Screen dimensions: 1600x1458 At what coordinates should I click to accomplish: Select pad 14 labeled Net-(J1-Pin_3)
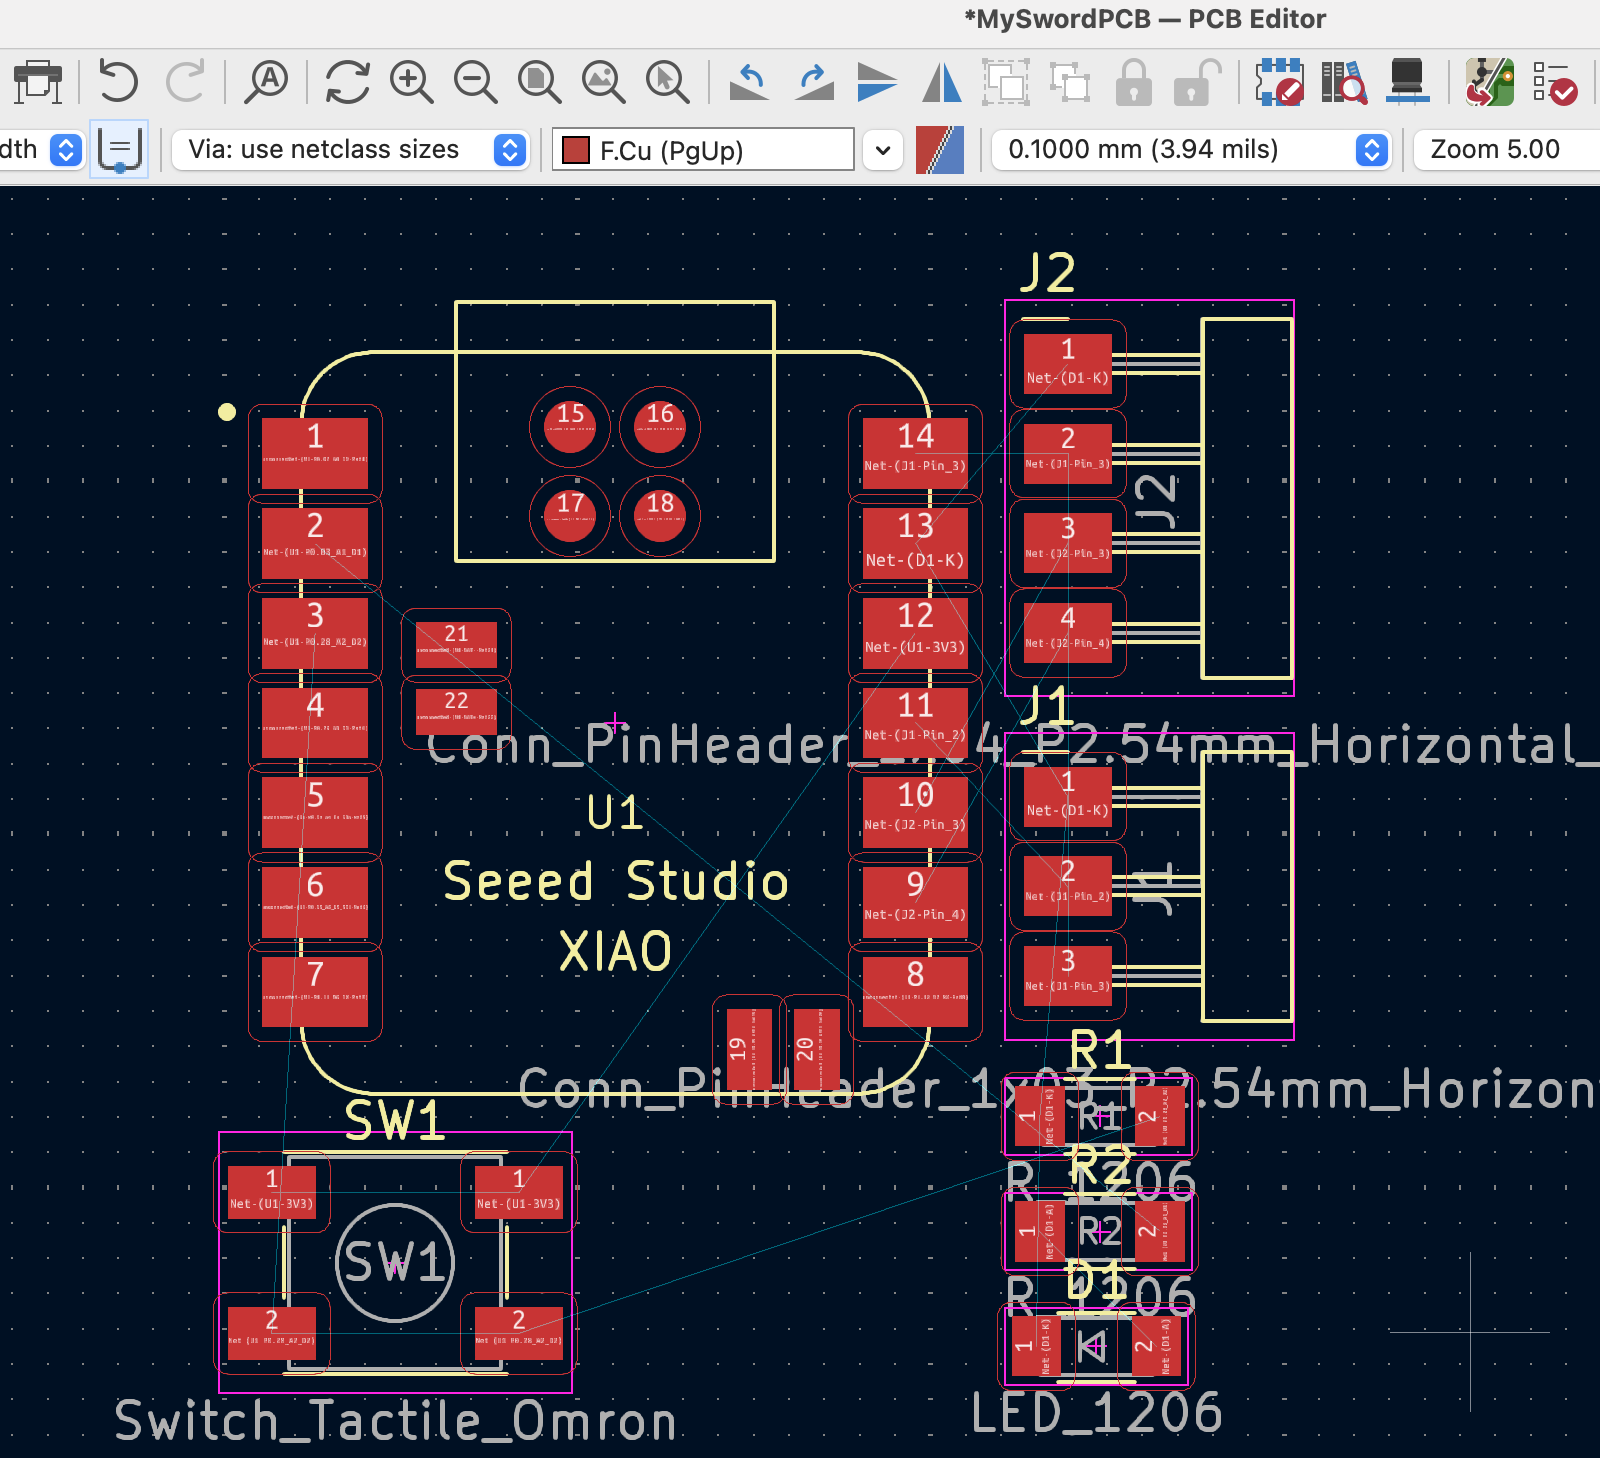pos(915,452)
